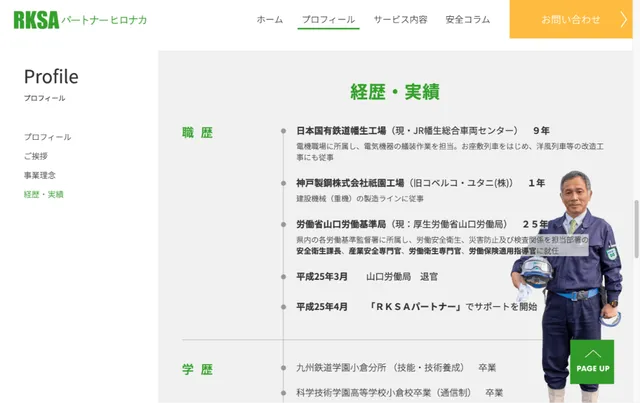Click the PAGE UP button

(592, 362)
